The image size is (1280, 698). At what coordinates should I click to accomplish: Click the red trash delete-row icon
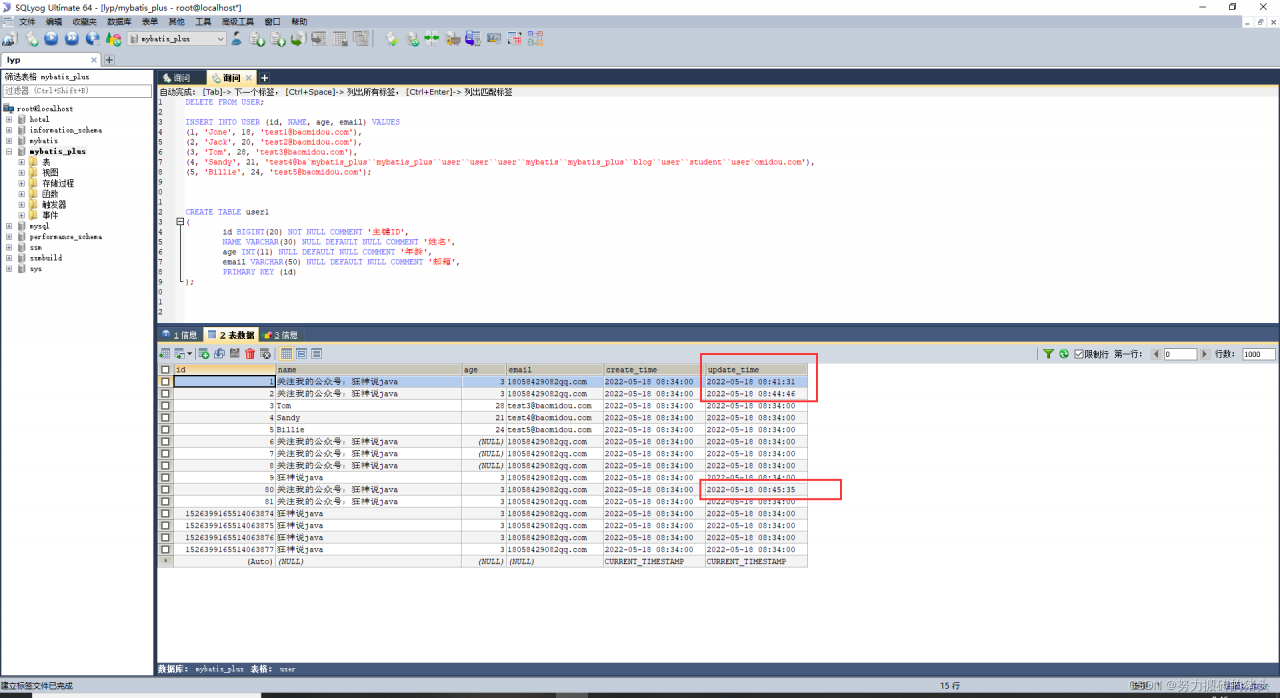click(x=250, y=354)
